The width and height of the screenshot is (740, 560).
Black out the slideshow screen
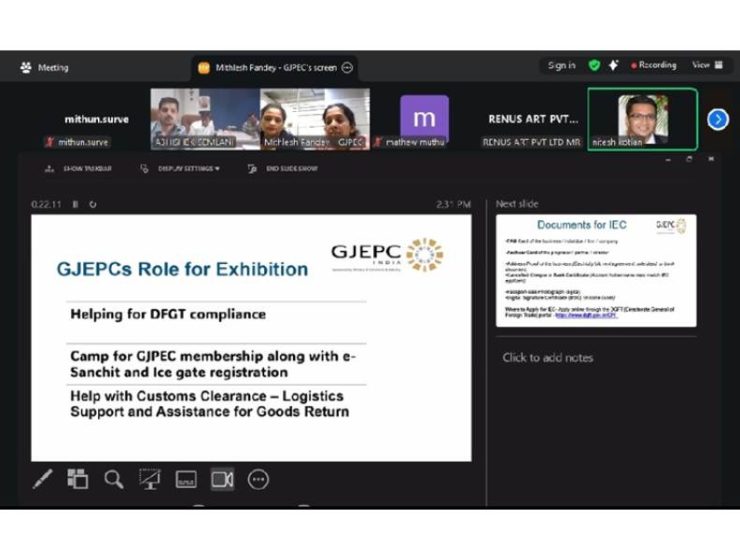point(150,480)
